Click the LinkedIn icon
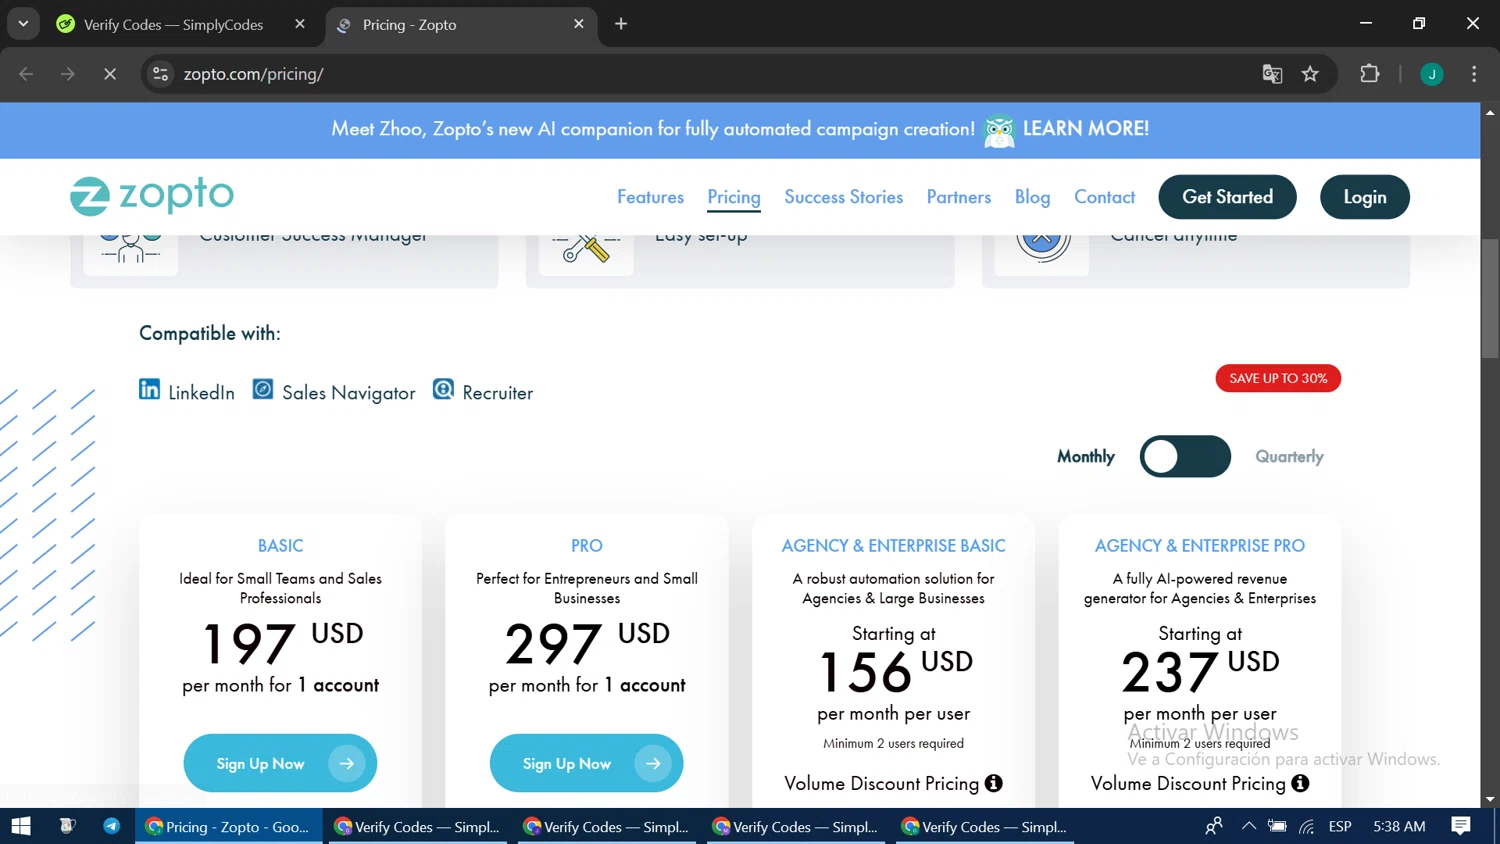Screen dimensions: 1500x844 pos(149,390)
